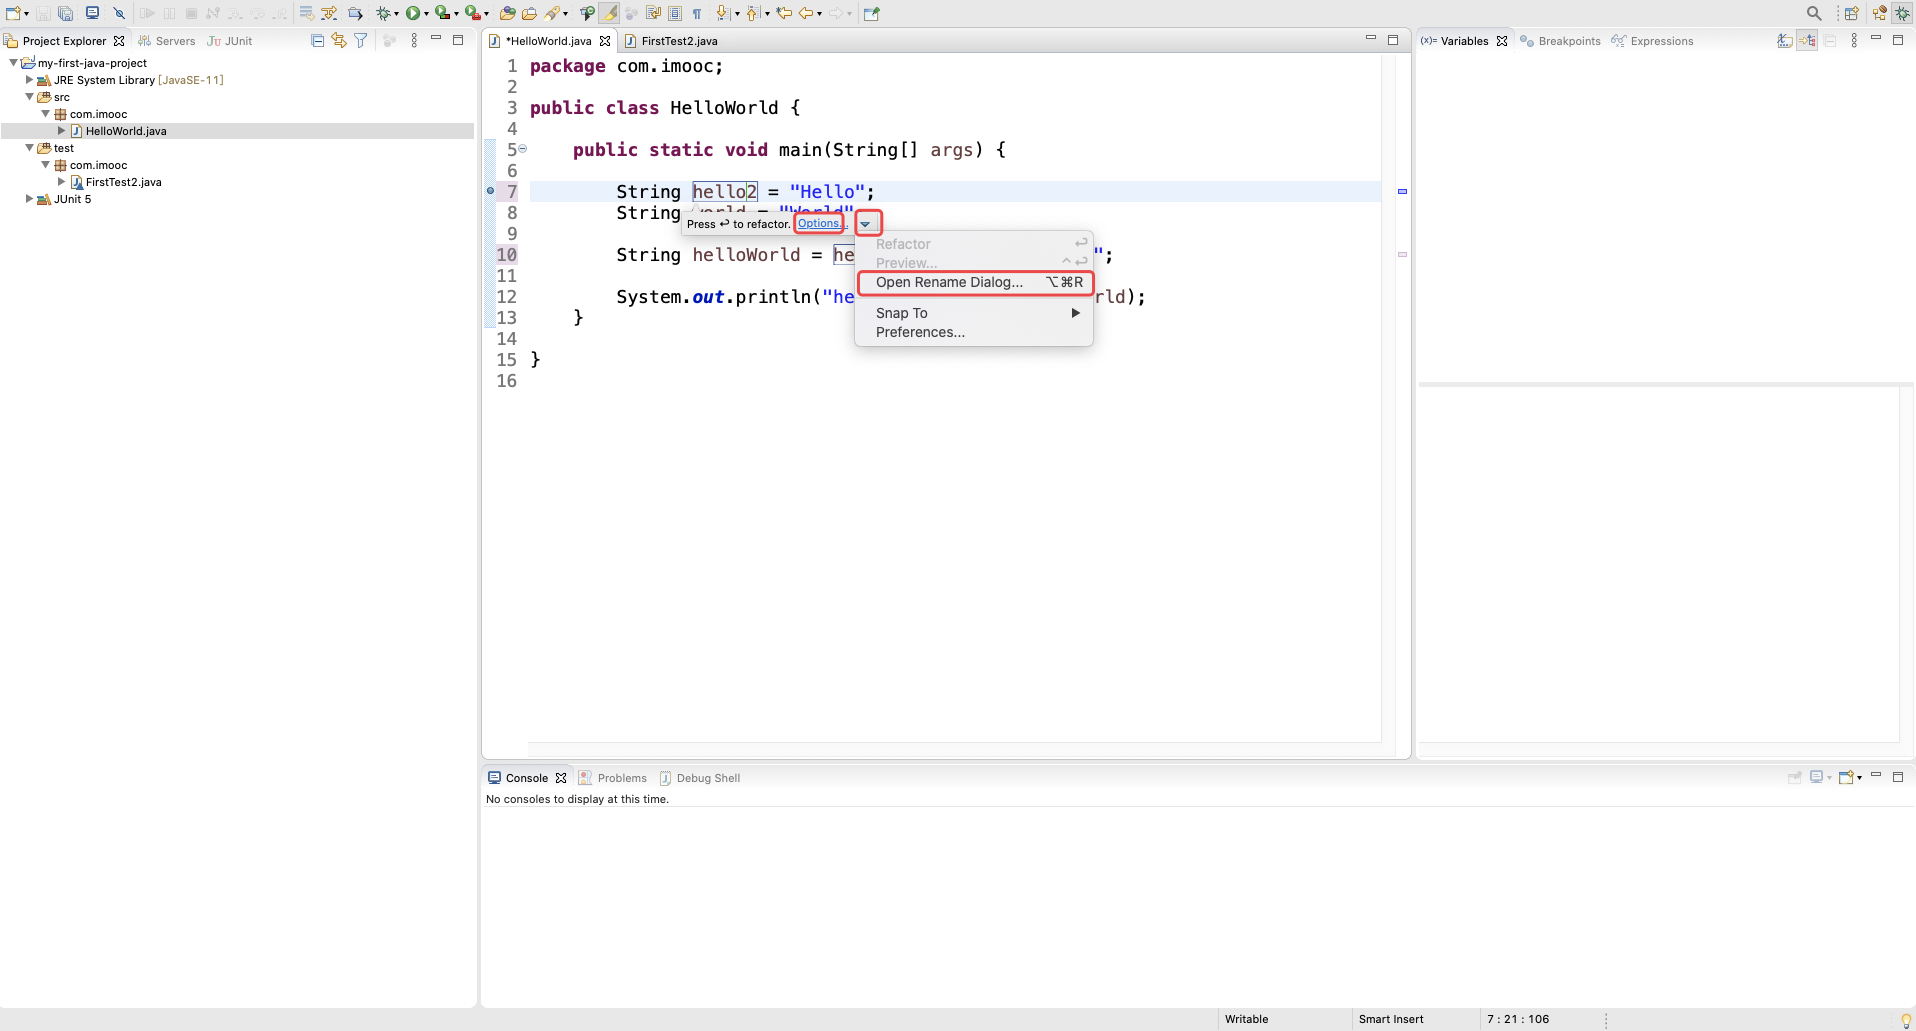Collapse the my-first-java-project tree node

point(13,63)
